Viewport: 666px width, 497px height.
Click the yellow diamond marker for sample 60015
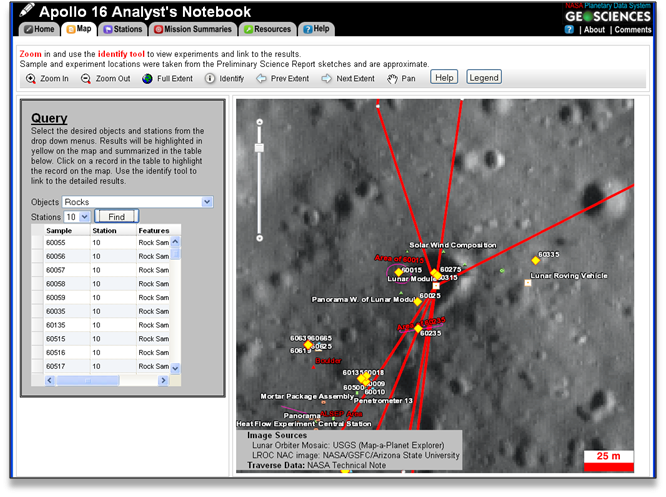[398, 272]
